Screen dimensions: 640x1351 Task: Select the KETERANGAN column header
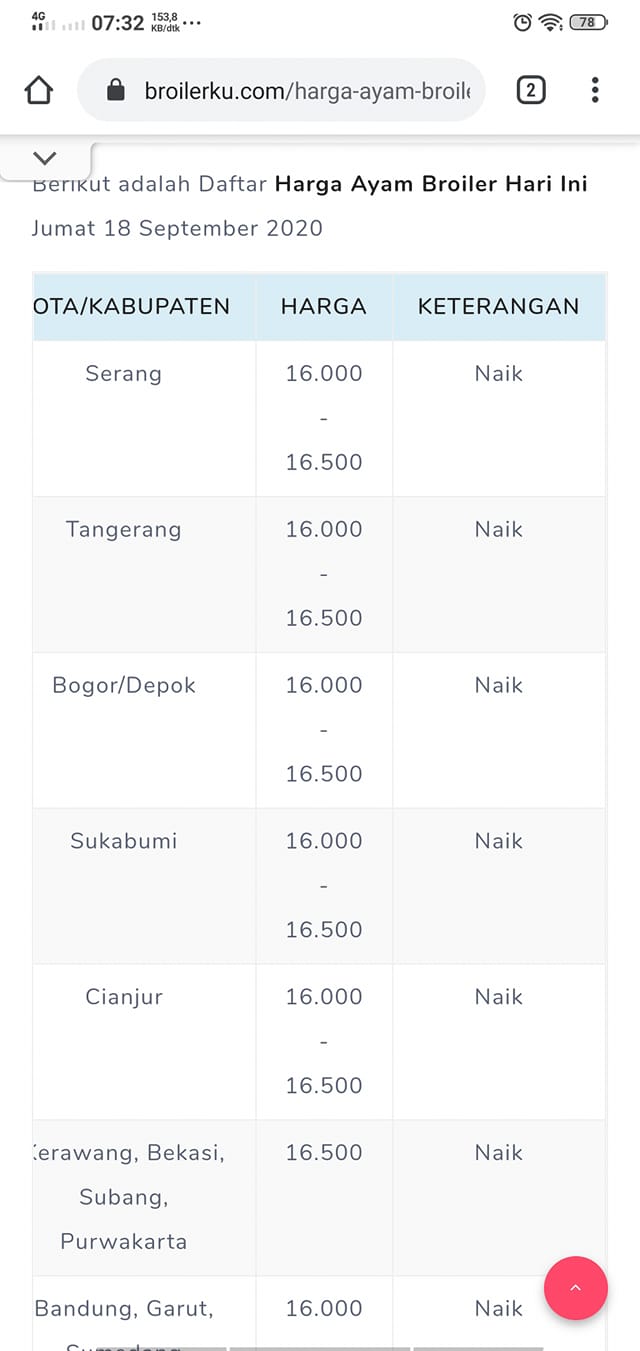pos(498,307)
